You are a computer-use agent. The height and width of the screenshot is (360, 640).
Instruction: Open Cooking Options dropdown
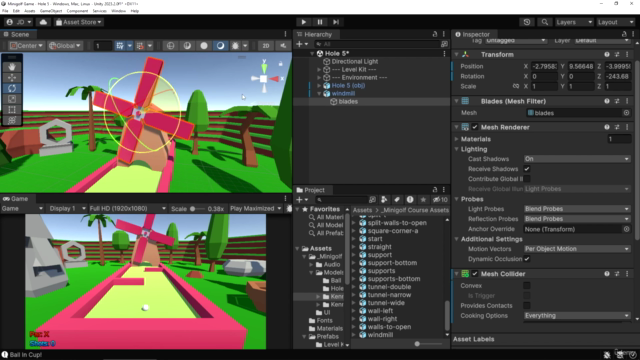[x=577, y=316]
